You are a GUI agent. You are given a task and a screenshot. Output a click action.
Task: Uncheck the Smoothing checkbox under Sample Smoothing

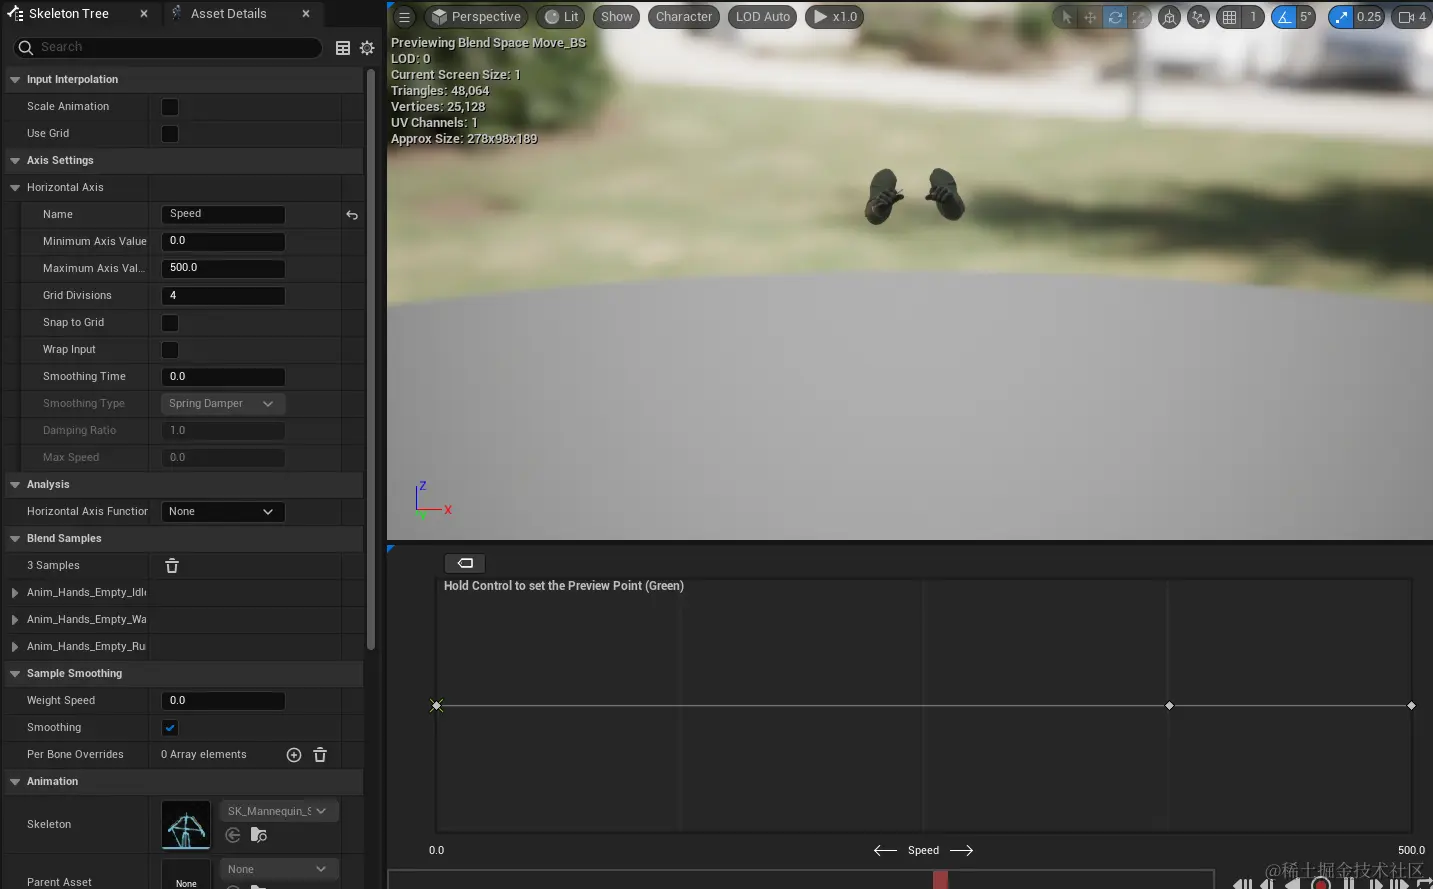(x=170, y=728)
